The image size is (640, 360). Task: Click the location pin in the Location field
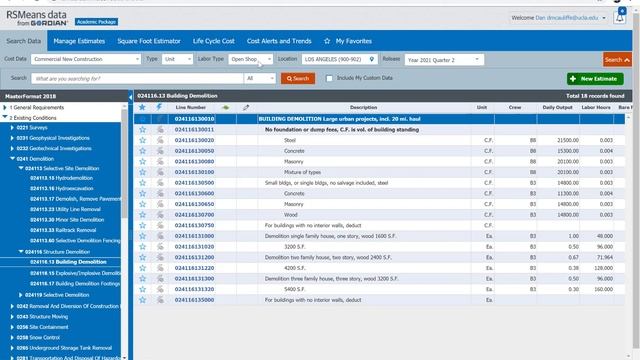pyautogui.click(x=371, y=59)
